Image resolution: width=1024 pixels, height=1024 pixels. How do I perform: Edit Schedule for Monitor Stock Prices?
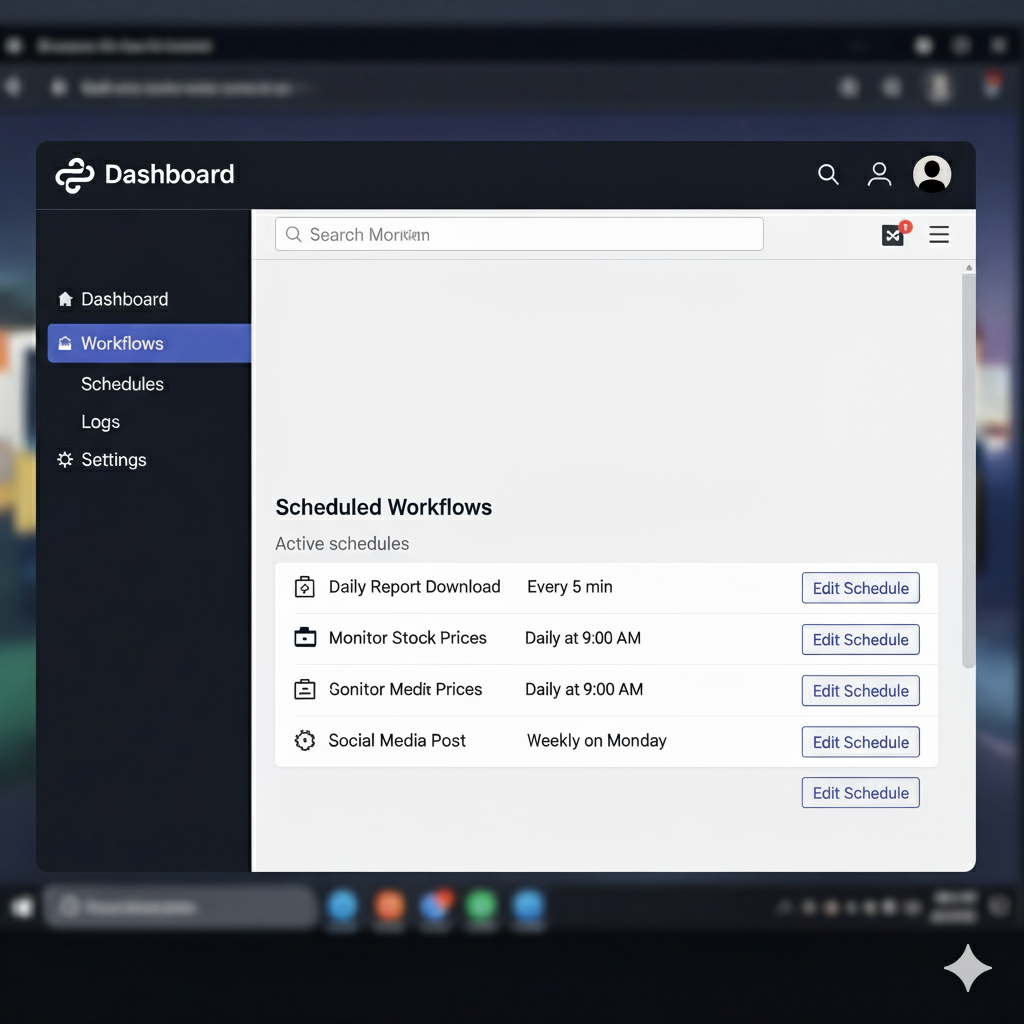click(860, 639)
